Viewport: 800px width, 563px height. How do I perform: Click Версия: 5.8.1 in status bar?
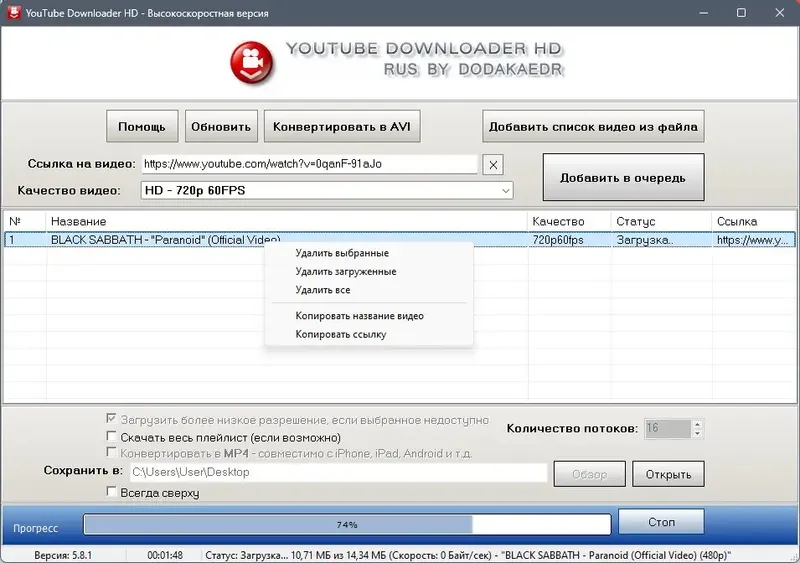(x=63, y=555)
